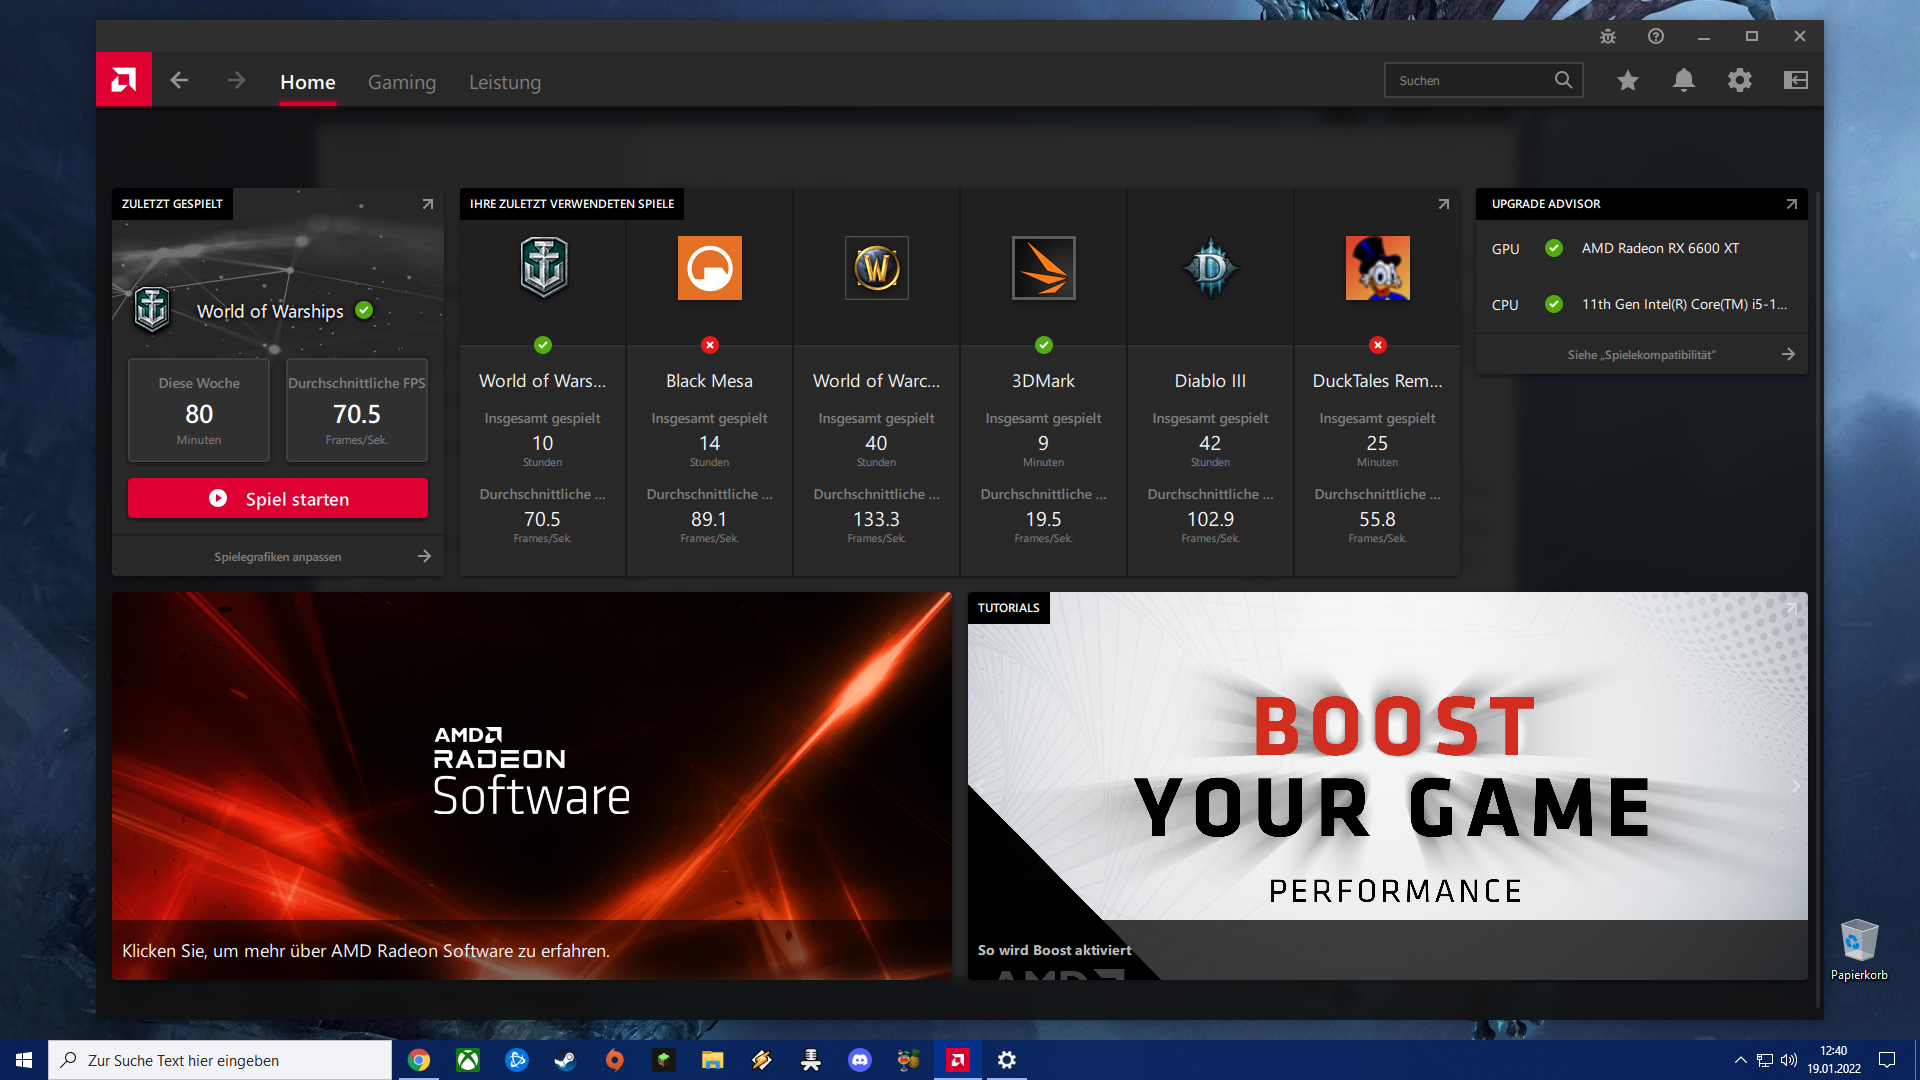Click the bug report icon

[x=1608, y=36]
